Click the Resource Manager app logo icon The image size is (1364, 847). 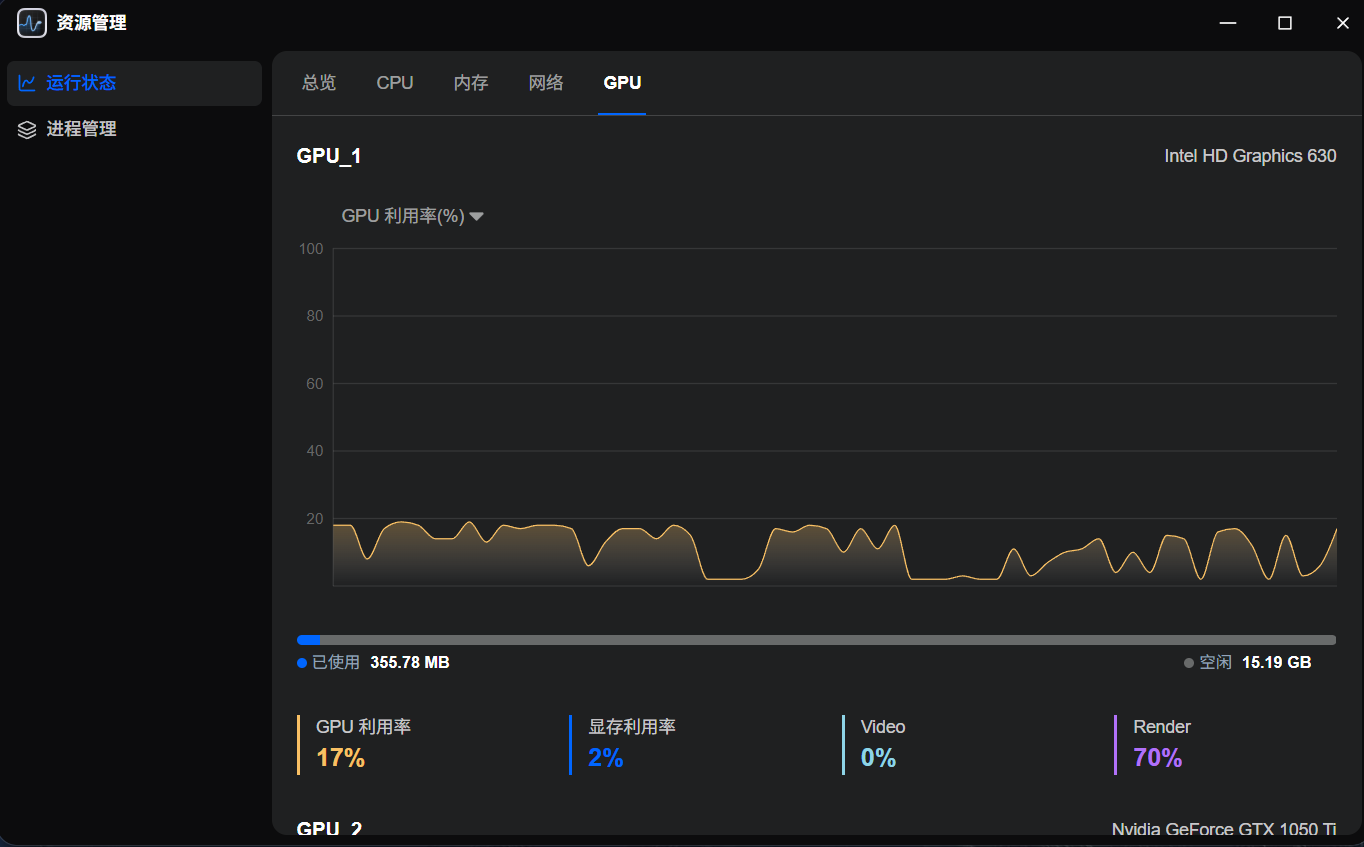point(32,23)
